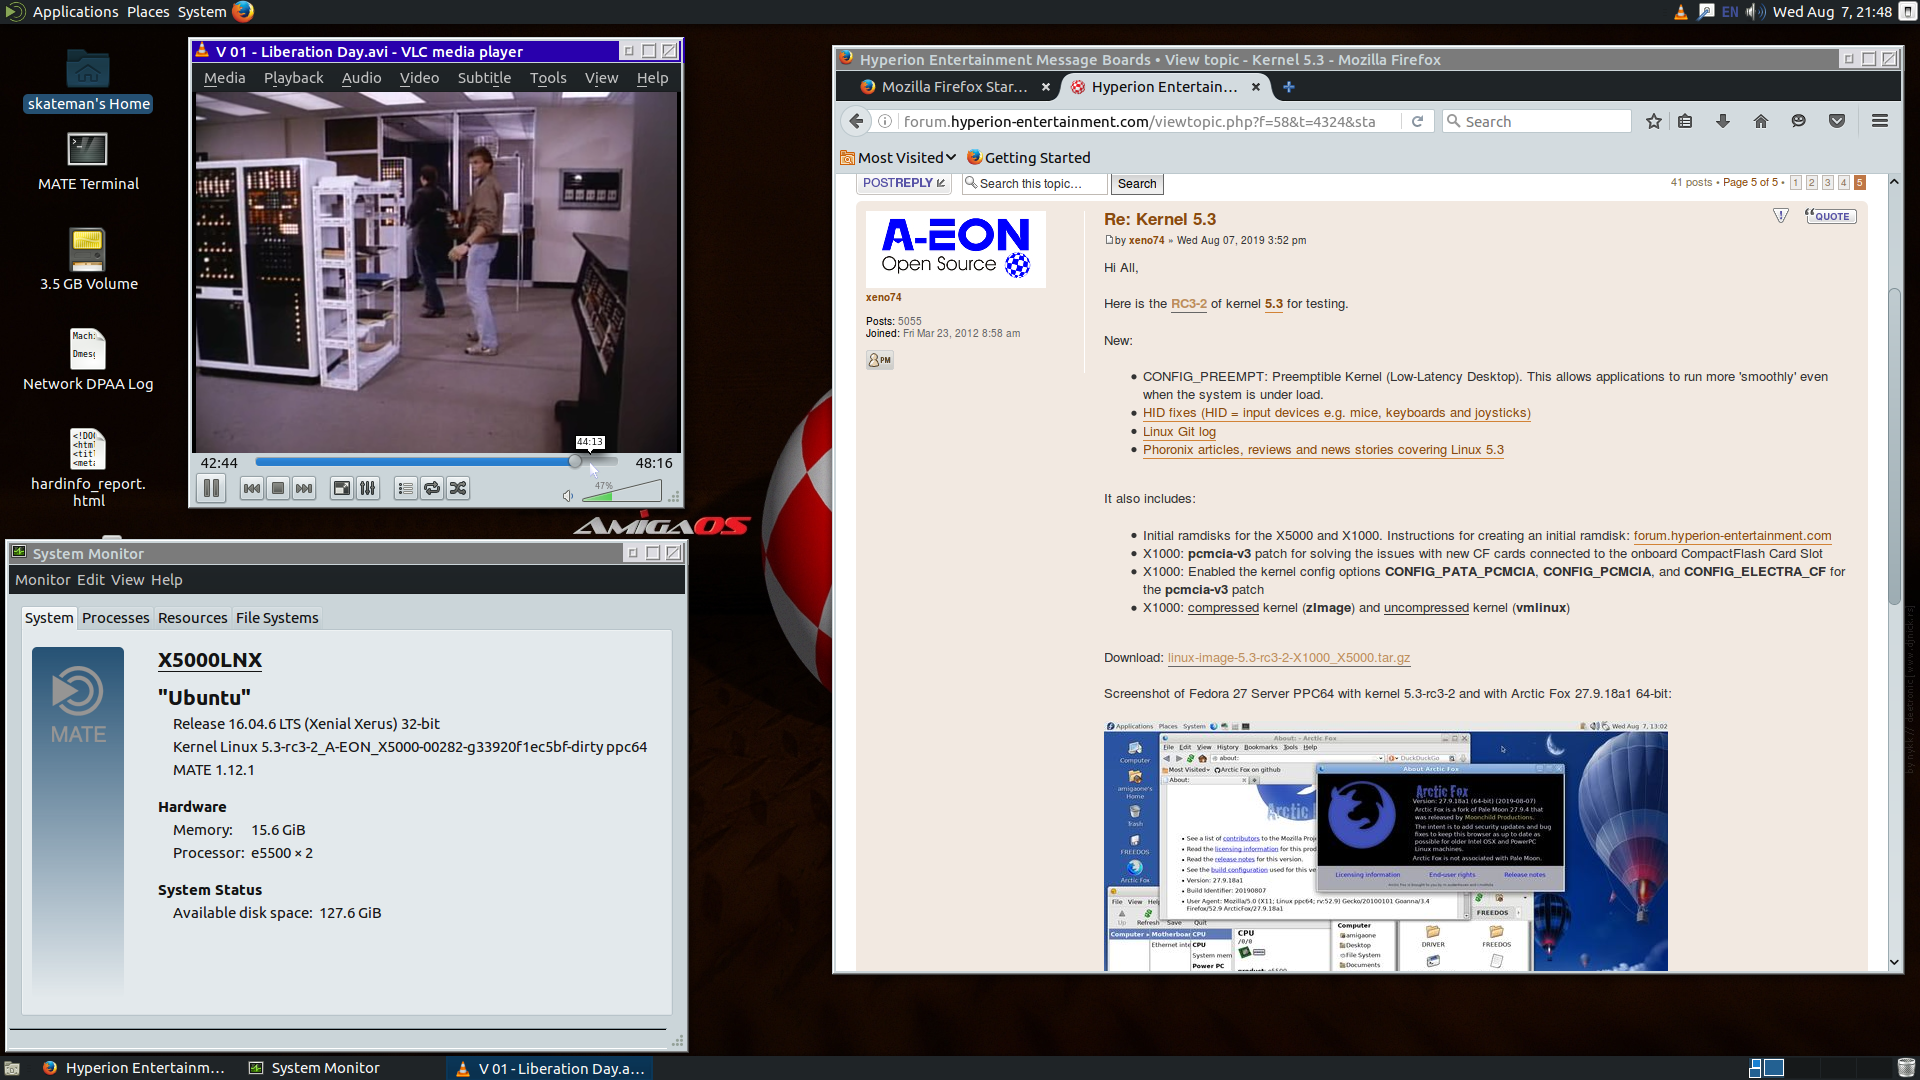Quote the Kernel 5.3 post
Viewport: 1920px width, 1080px height.
coord(1830,216)
